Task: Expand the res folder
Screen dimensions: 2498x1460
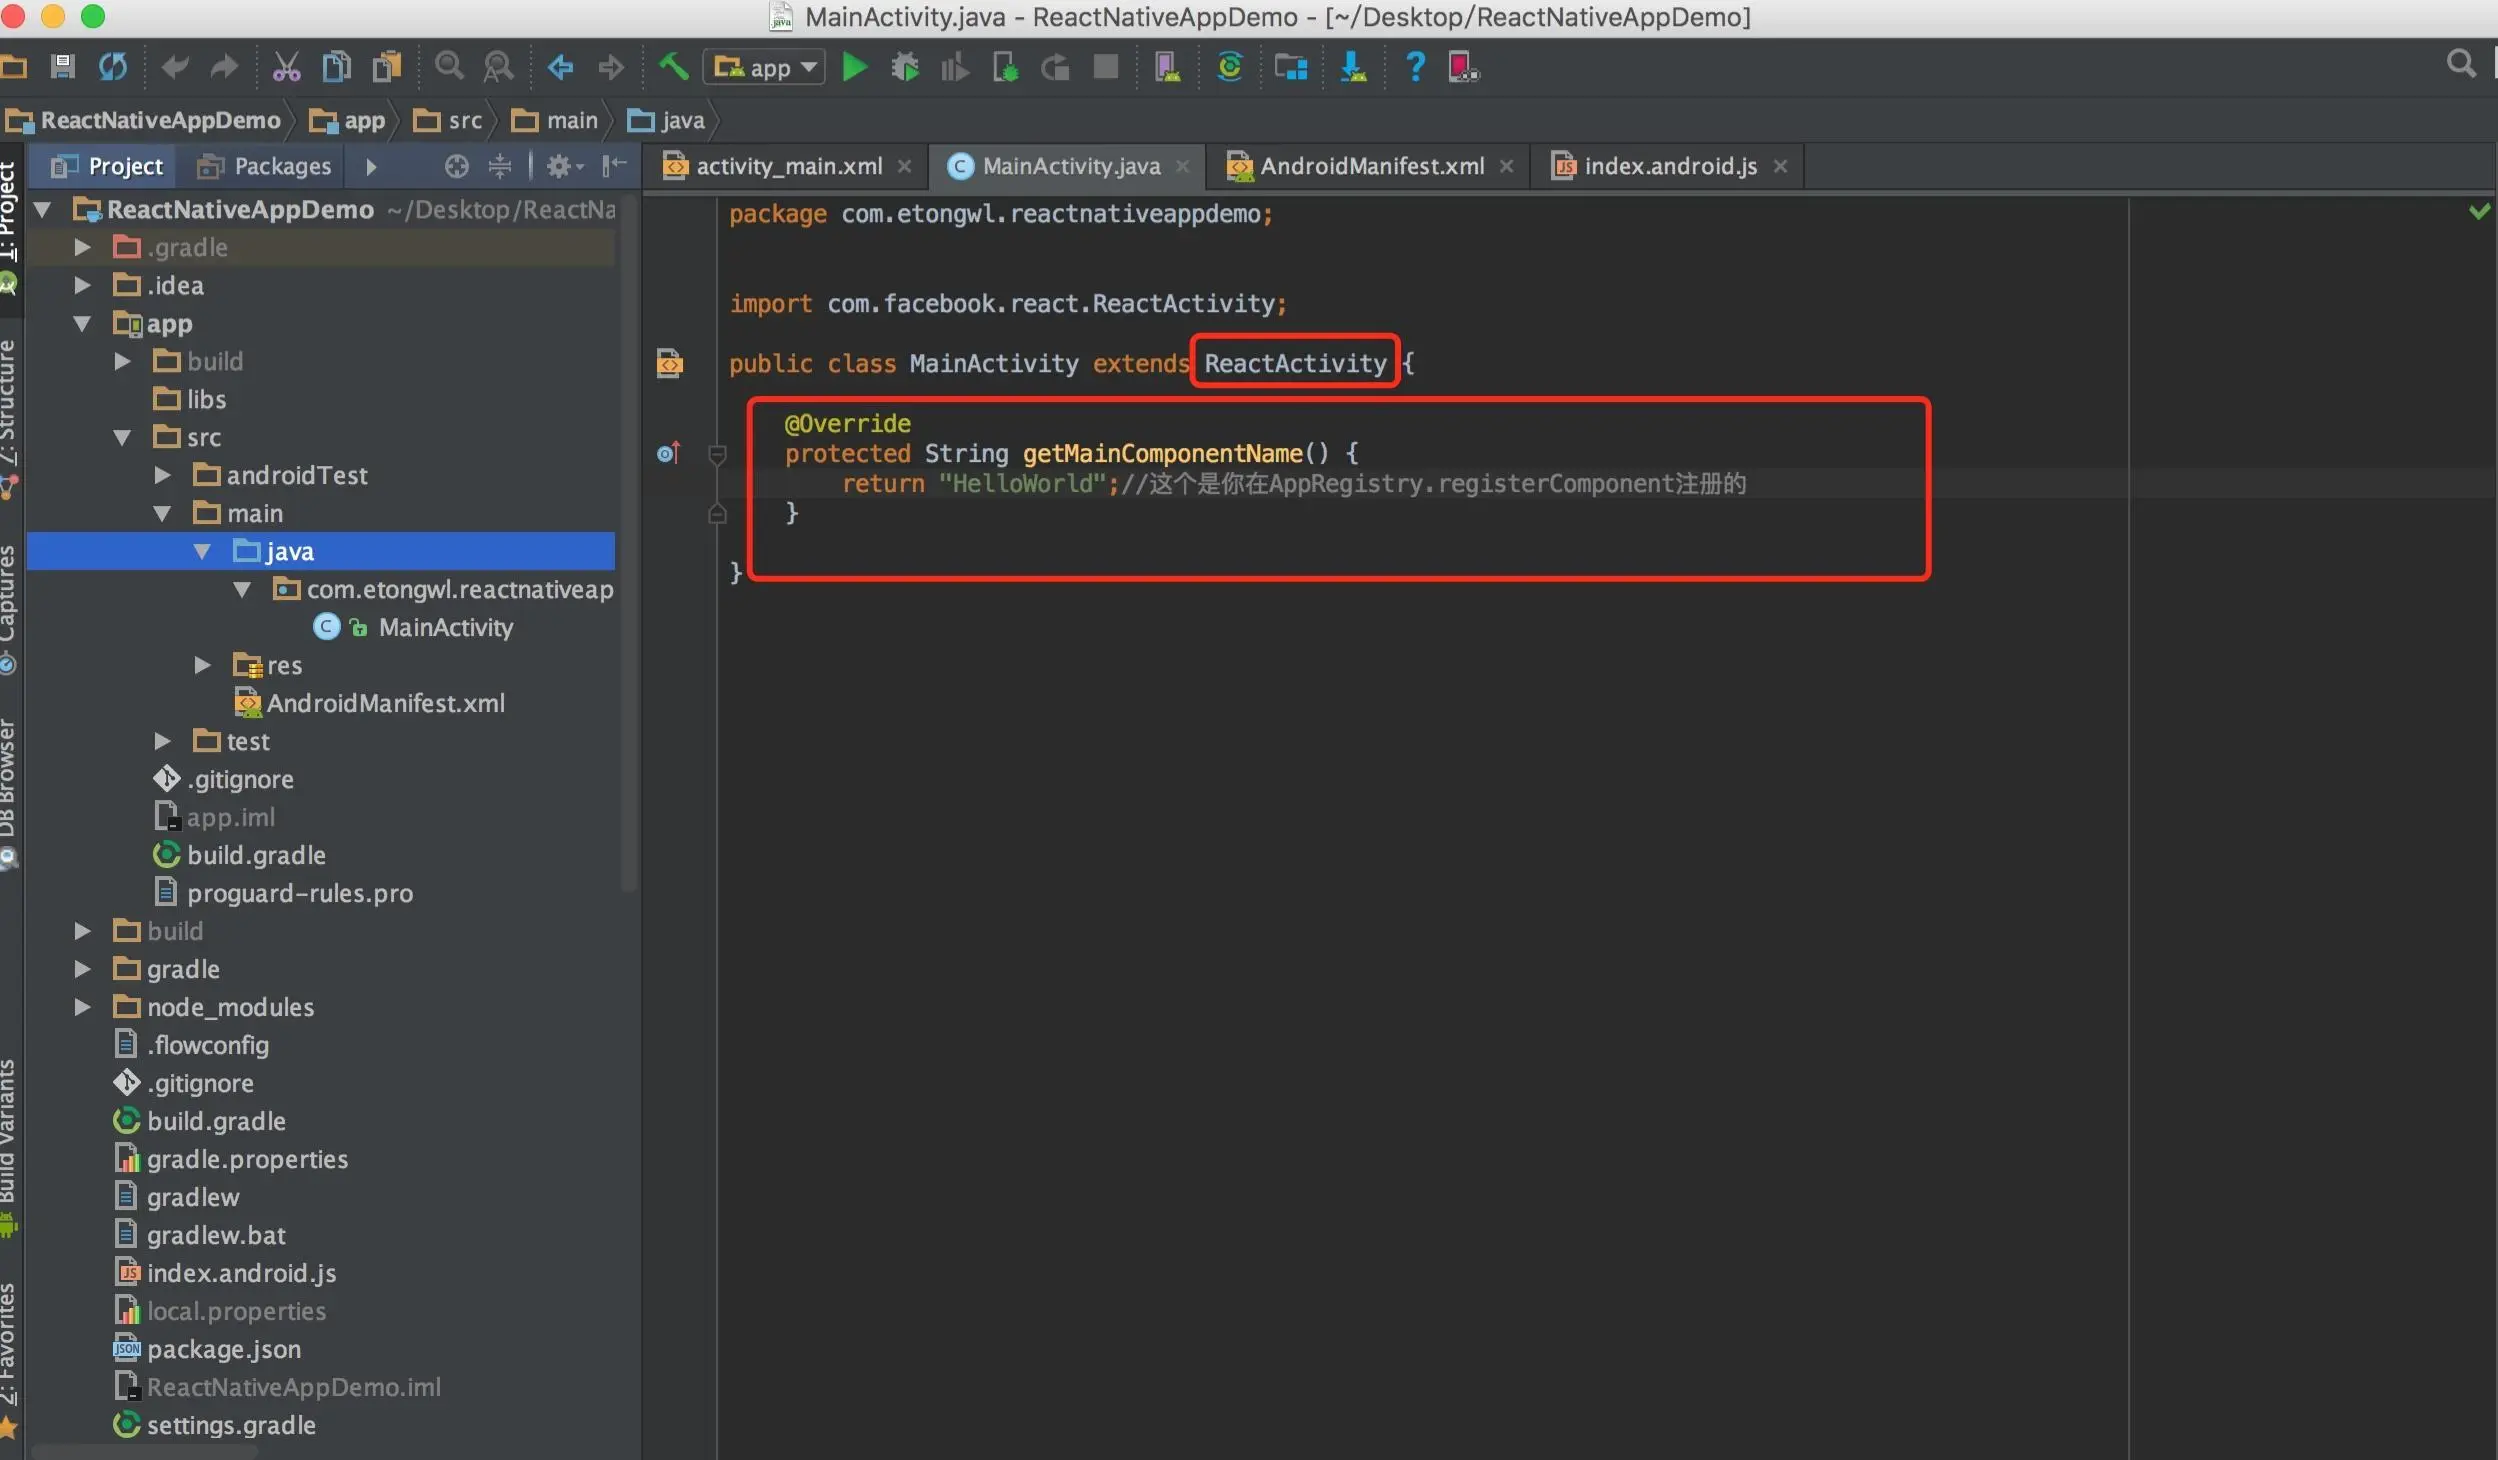Action: tap(203, 666)
